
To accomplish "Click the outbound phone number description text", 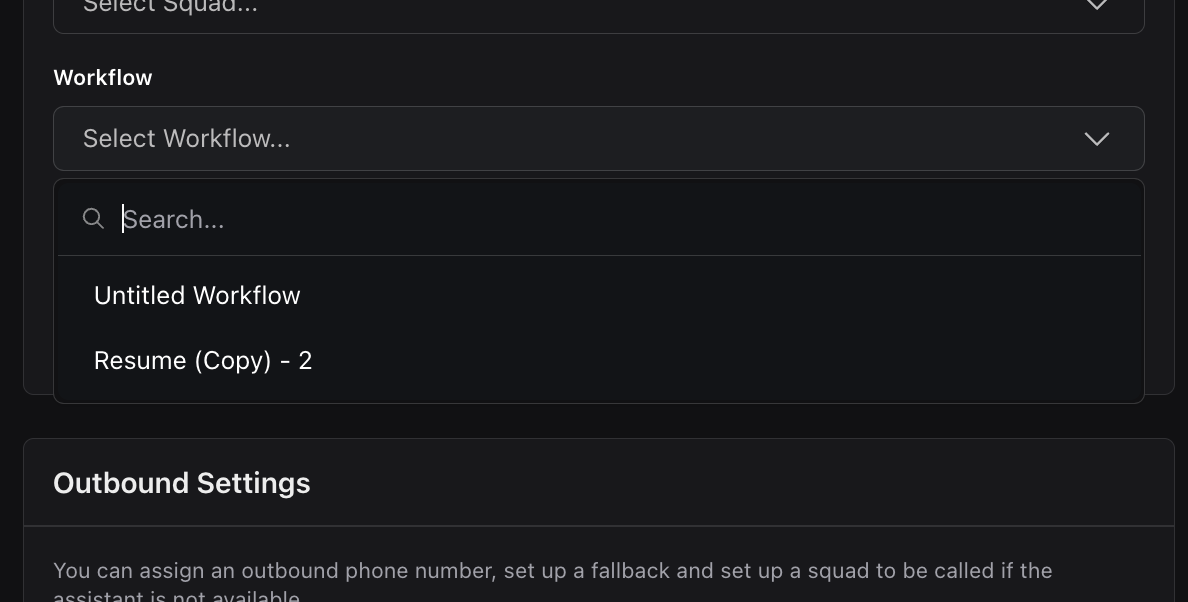I will [x=552, y=572].
